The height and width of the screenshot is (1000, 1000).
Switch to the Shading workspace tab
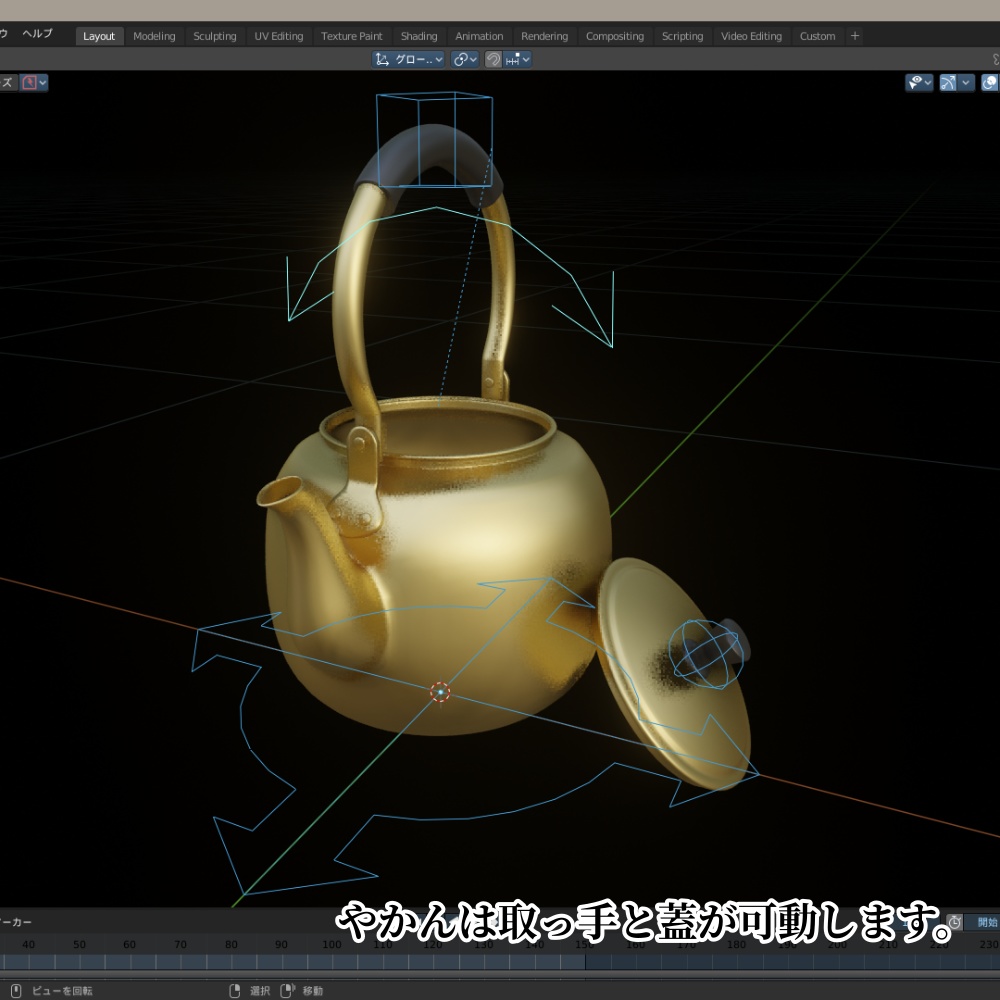(x=419, y=35)
